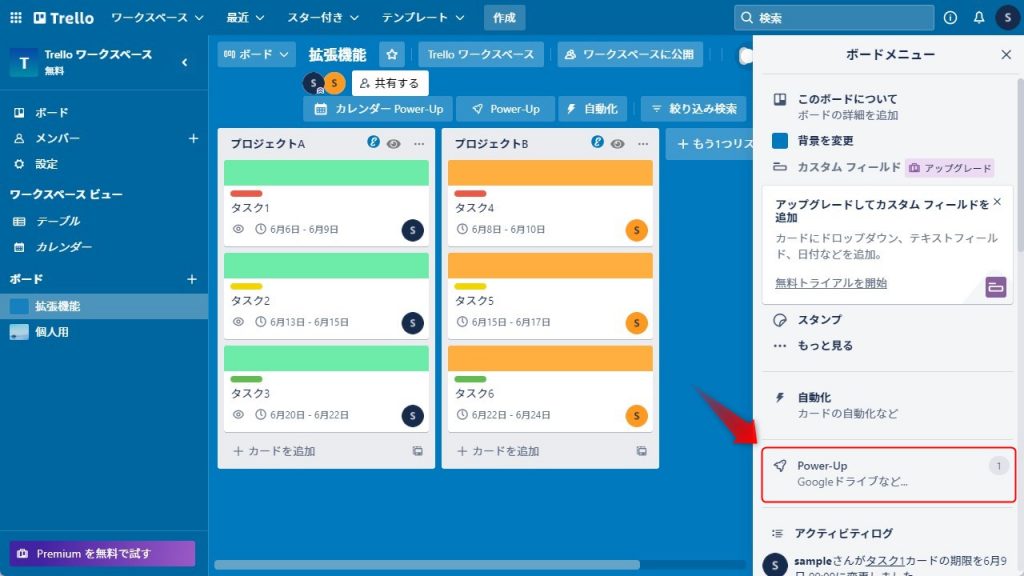Open カレンダー Power-Up button
The height and width of the screenshot is (576, 1024).
tap(378, 109)
